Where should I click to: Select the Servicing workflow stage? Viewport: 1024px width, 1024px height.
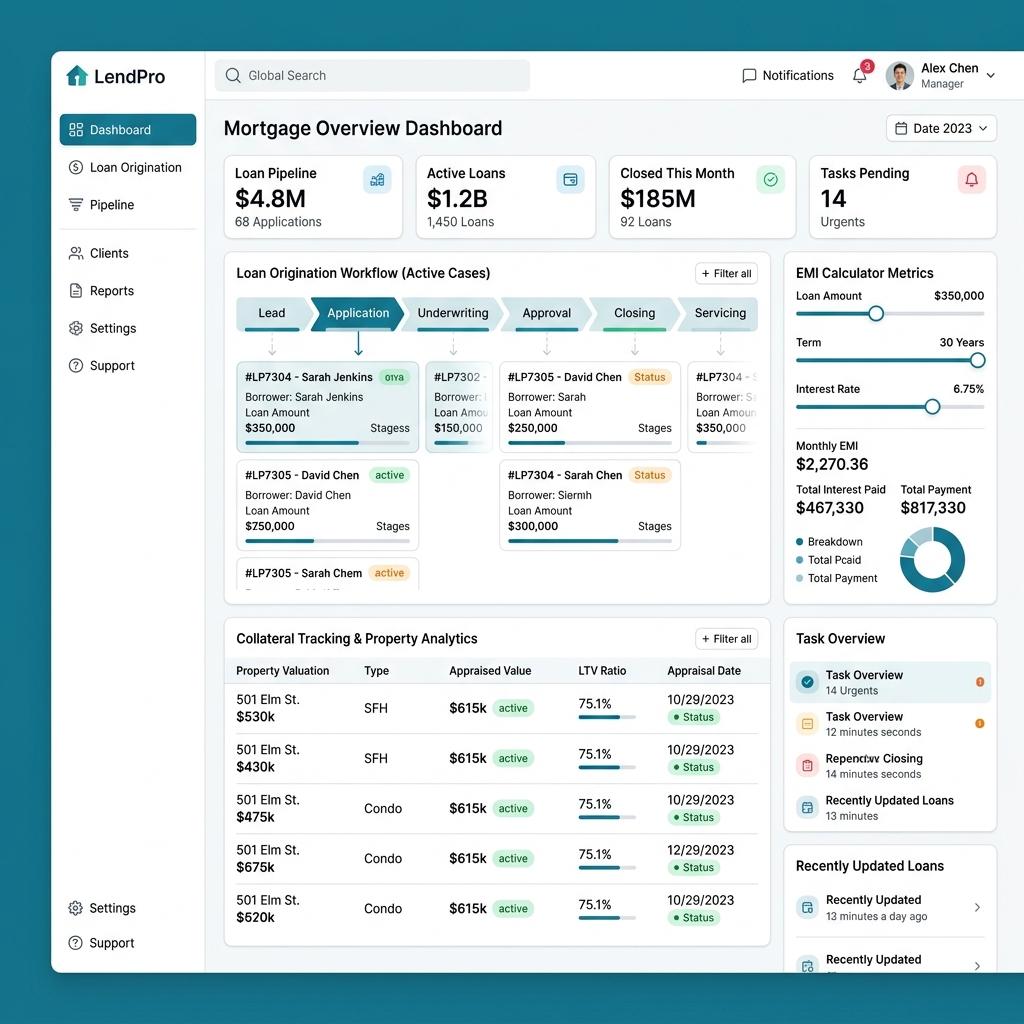click(x=720, y=313)
